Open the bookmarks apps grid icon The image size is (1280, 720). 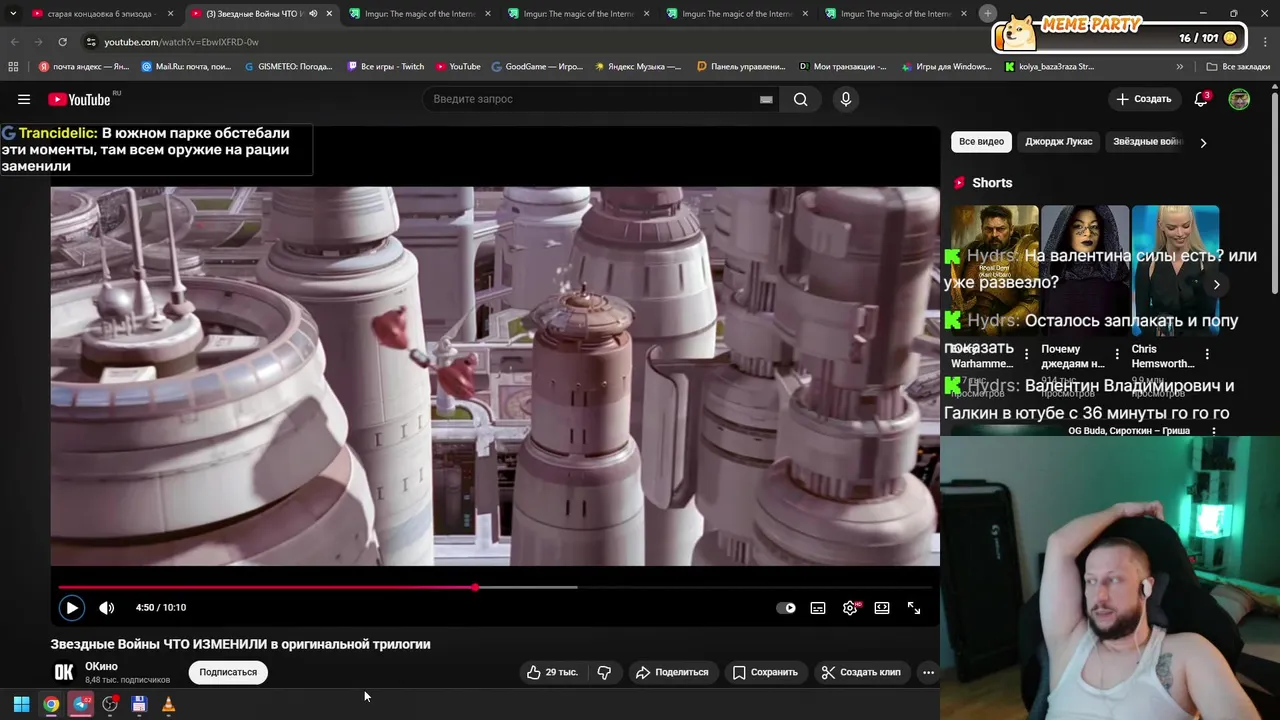[13, 67]
